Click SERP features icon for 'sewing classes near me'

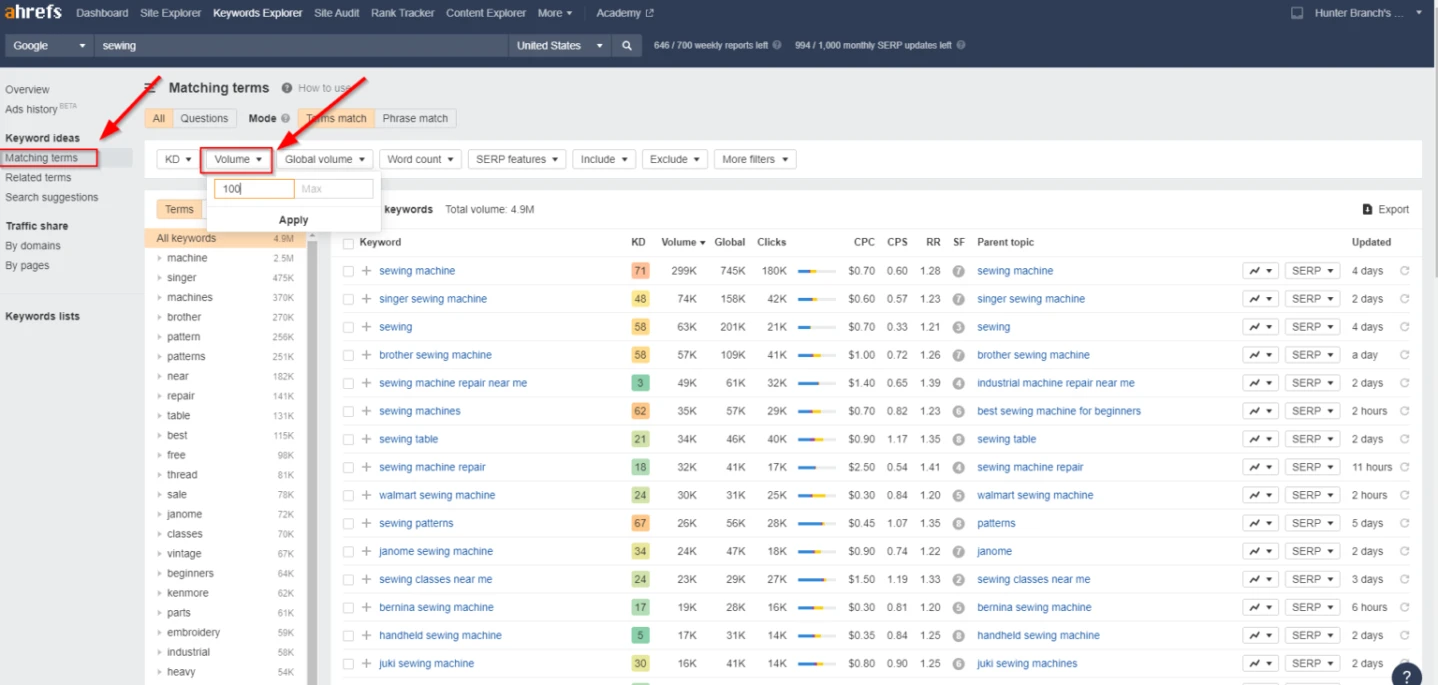pos(958,579)
